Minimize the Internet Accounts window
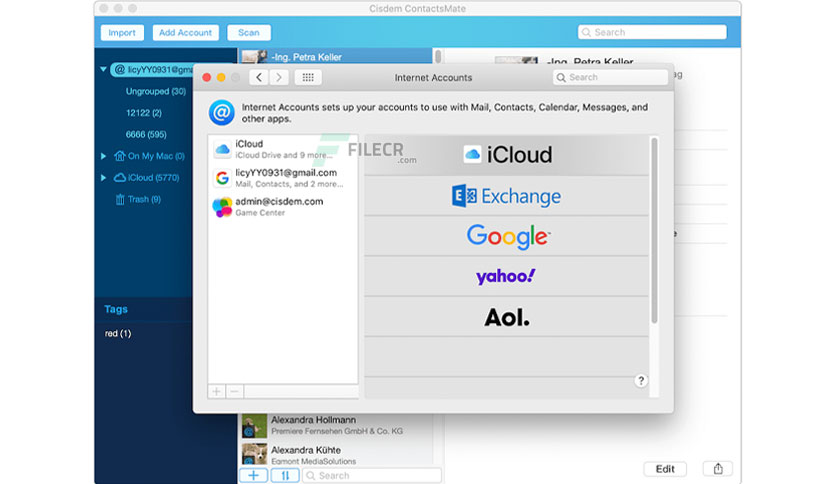The height and width of the screenshot is (484, 836). click(221, 78)
